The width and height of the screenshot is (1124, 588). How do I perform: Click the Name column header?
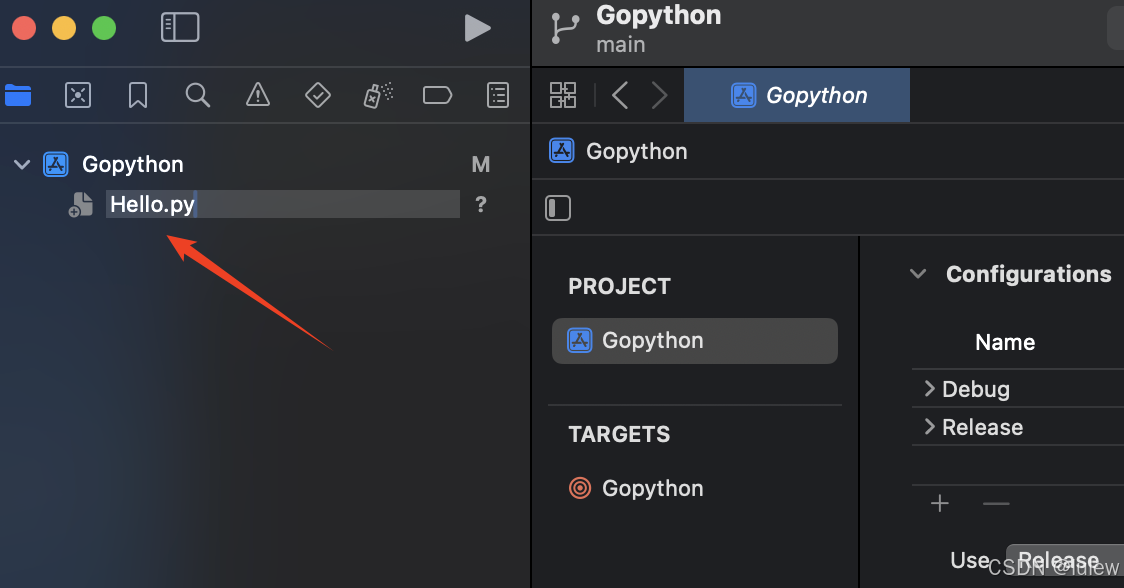(x=1005, y=342)
